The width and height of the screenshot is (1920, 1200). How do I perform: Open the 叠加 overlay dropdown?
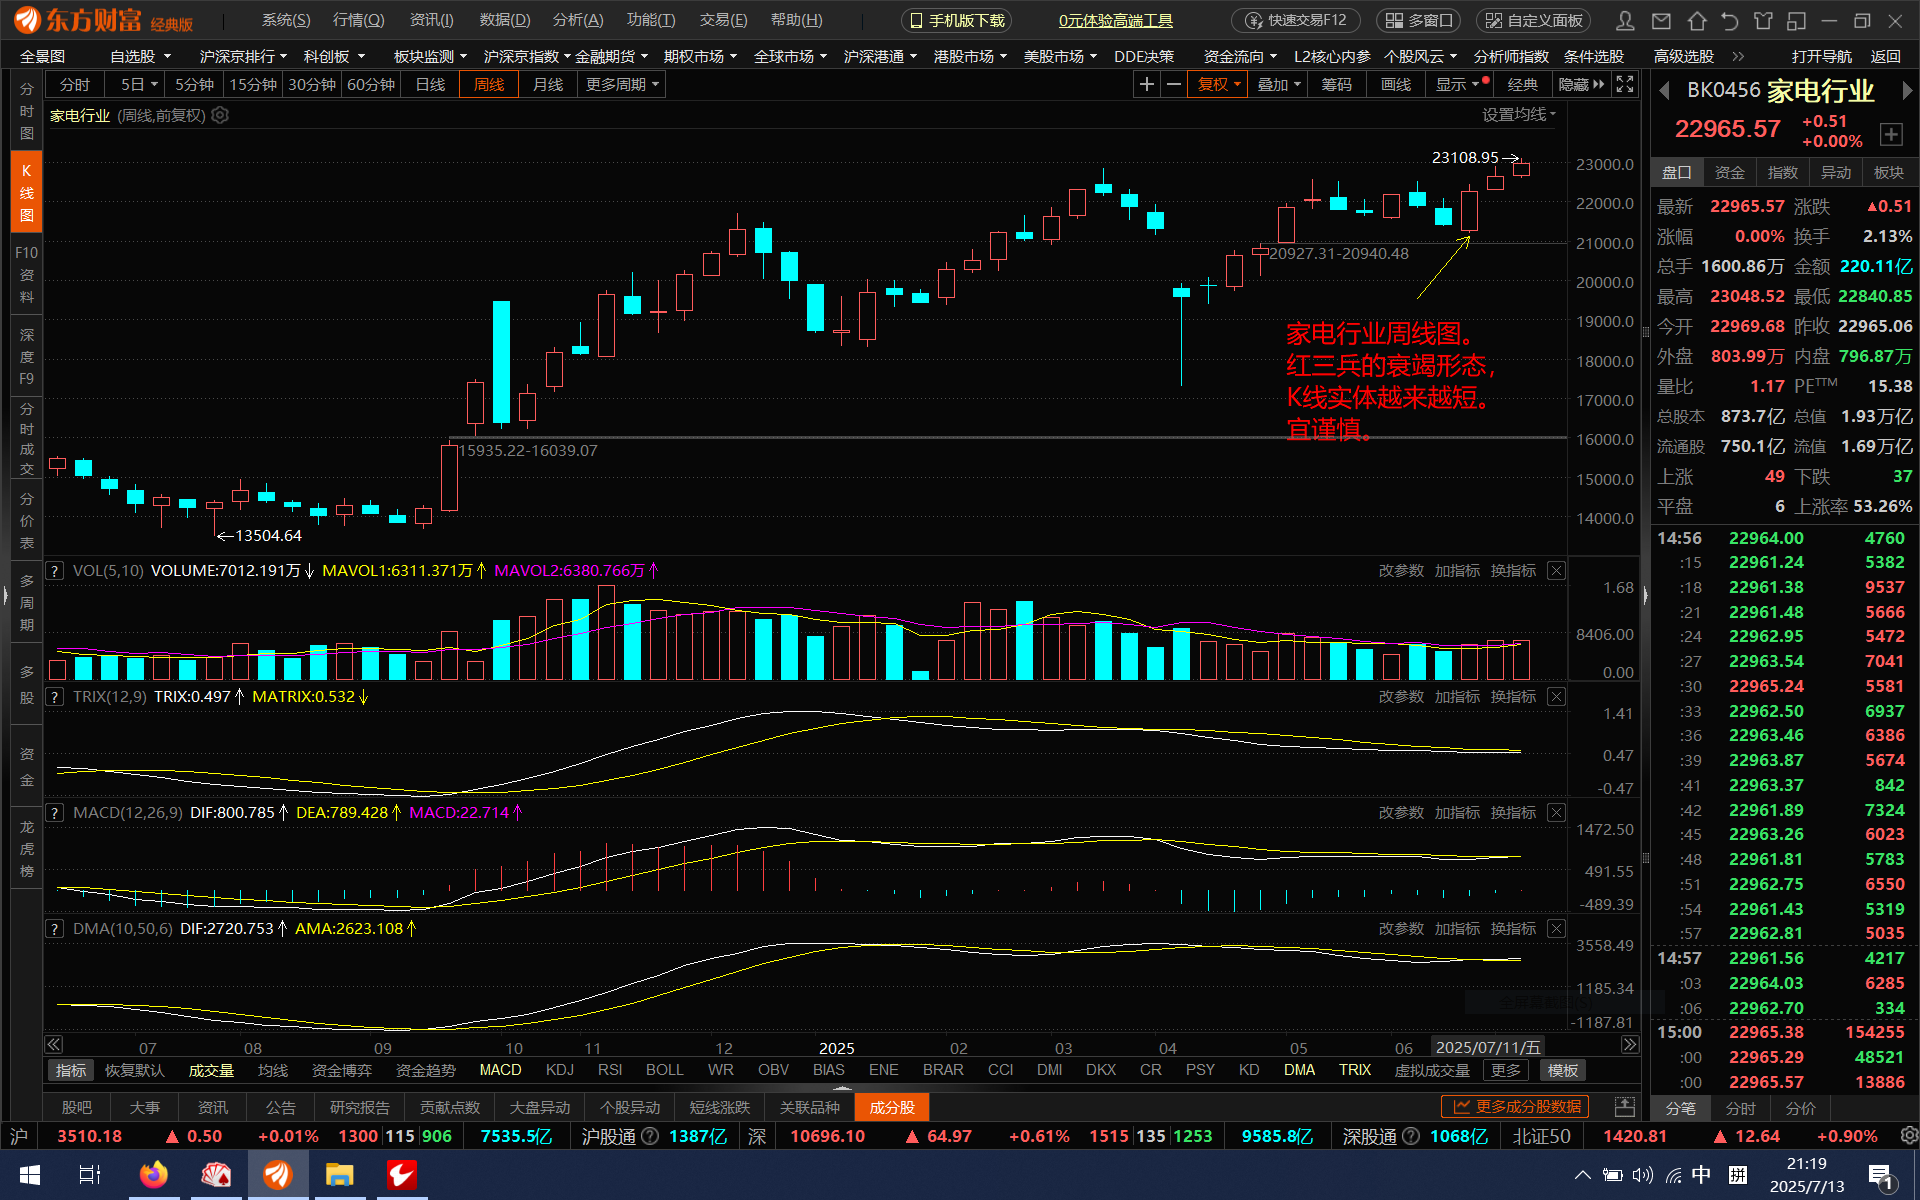click(1279, 85)
